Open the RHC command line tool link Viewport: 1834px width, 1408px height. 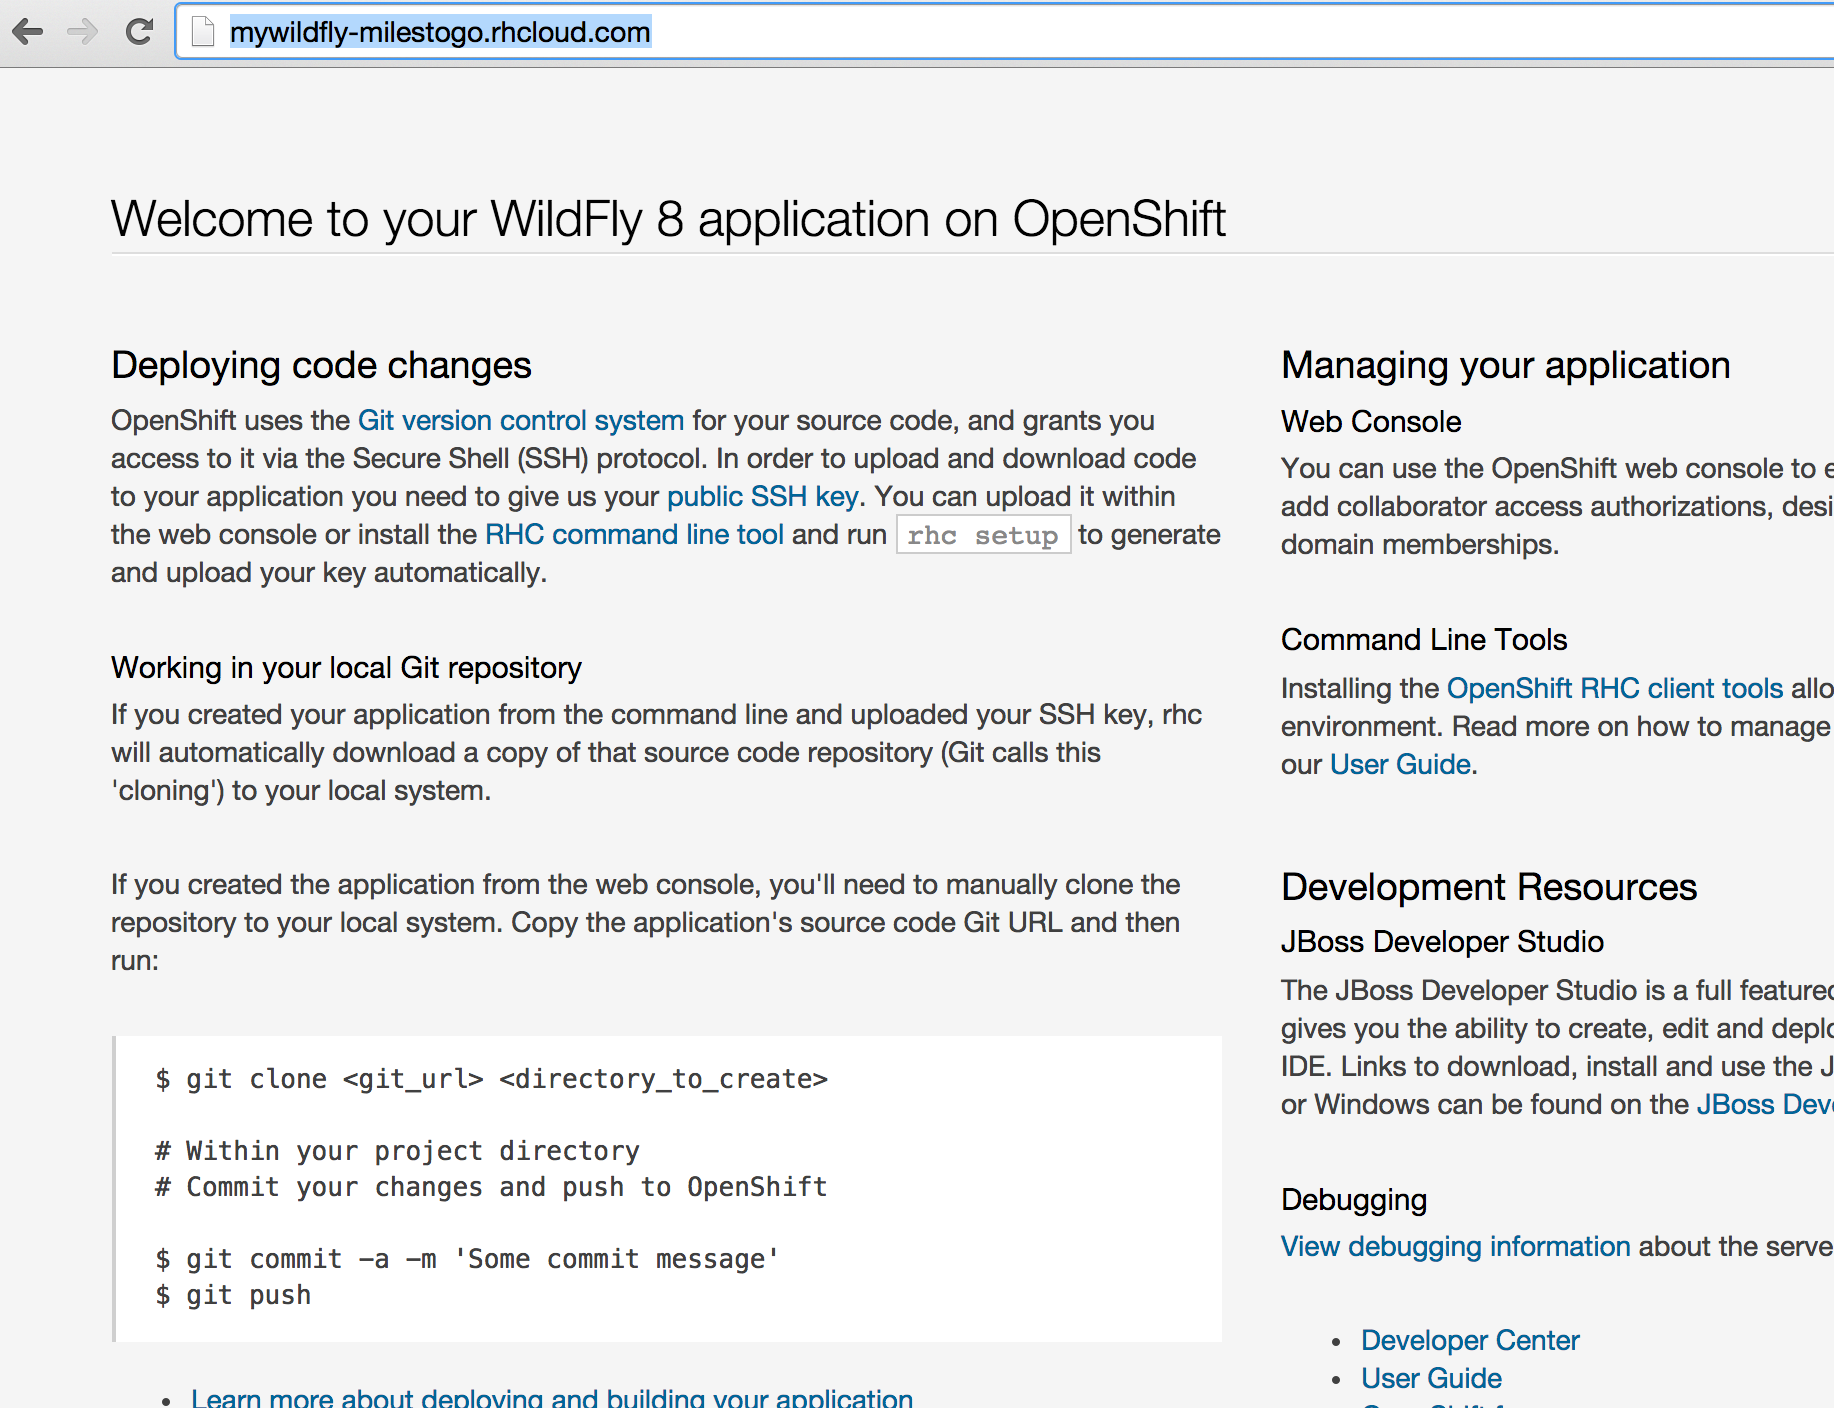634,534
